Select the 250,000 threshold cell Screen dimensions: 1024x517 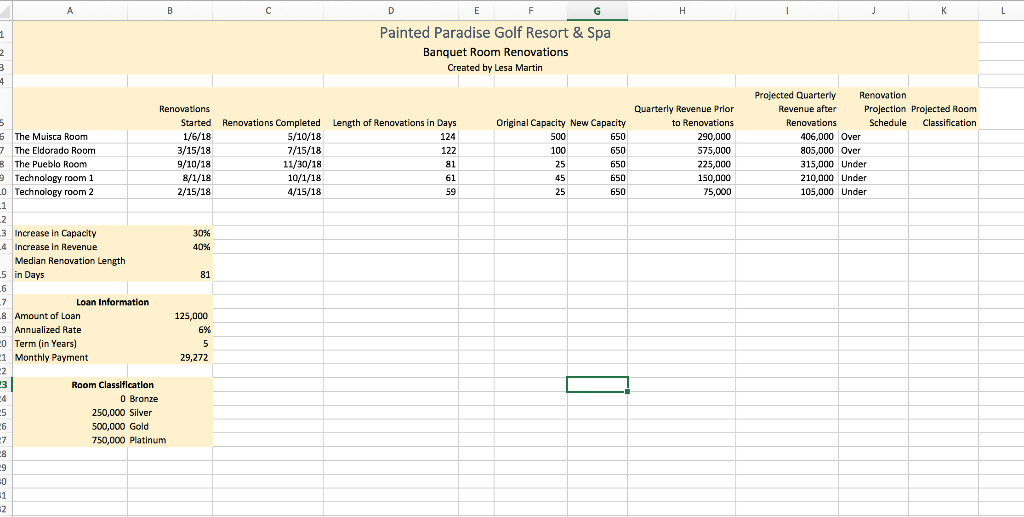click(70, 413)
